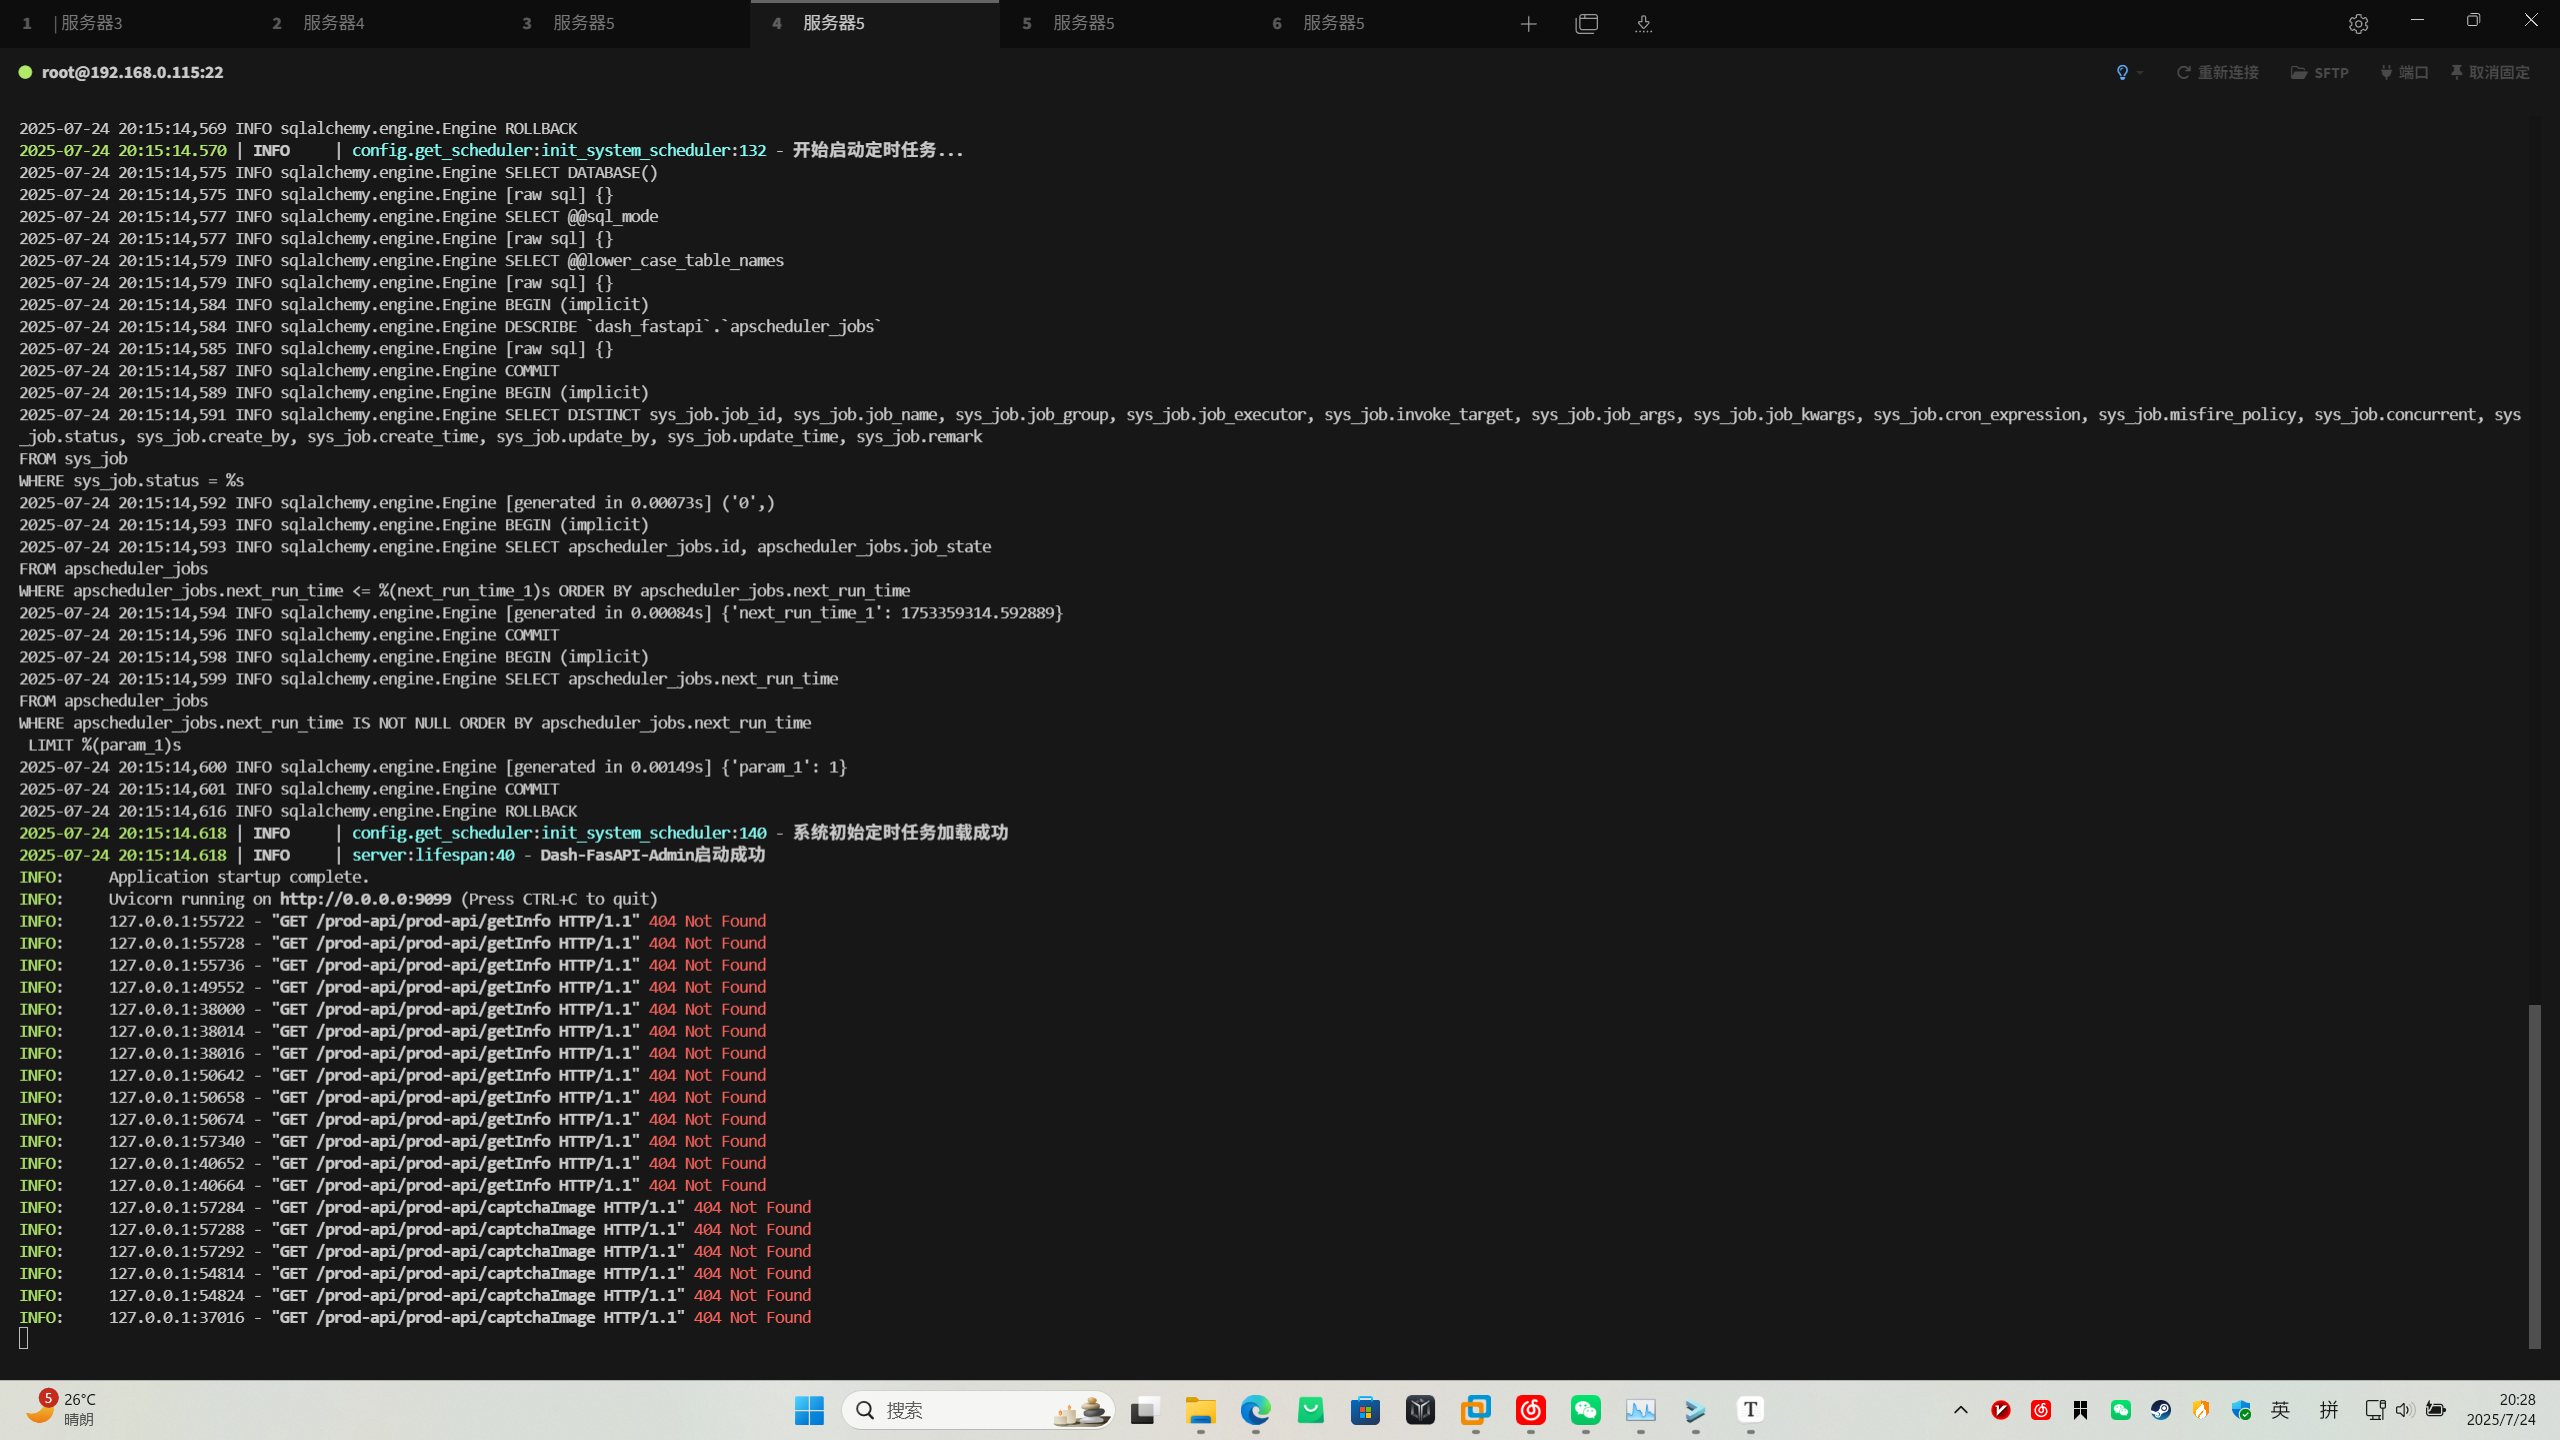Toggle the 拼 IME mode indicator
This screenshot has height=1440, width=2560.
coord(2328,1410)
